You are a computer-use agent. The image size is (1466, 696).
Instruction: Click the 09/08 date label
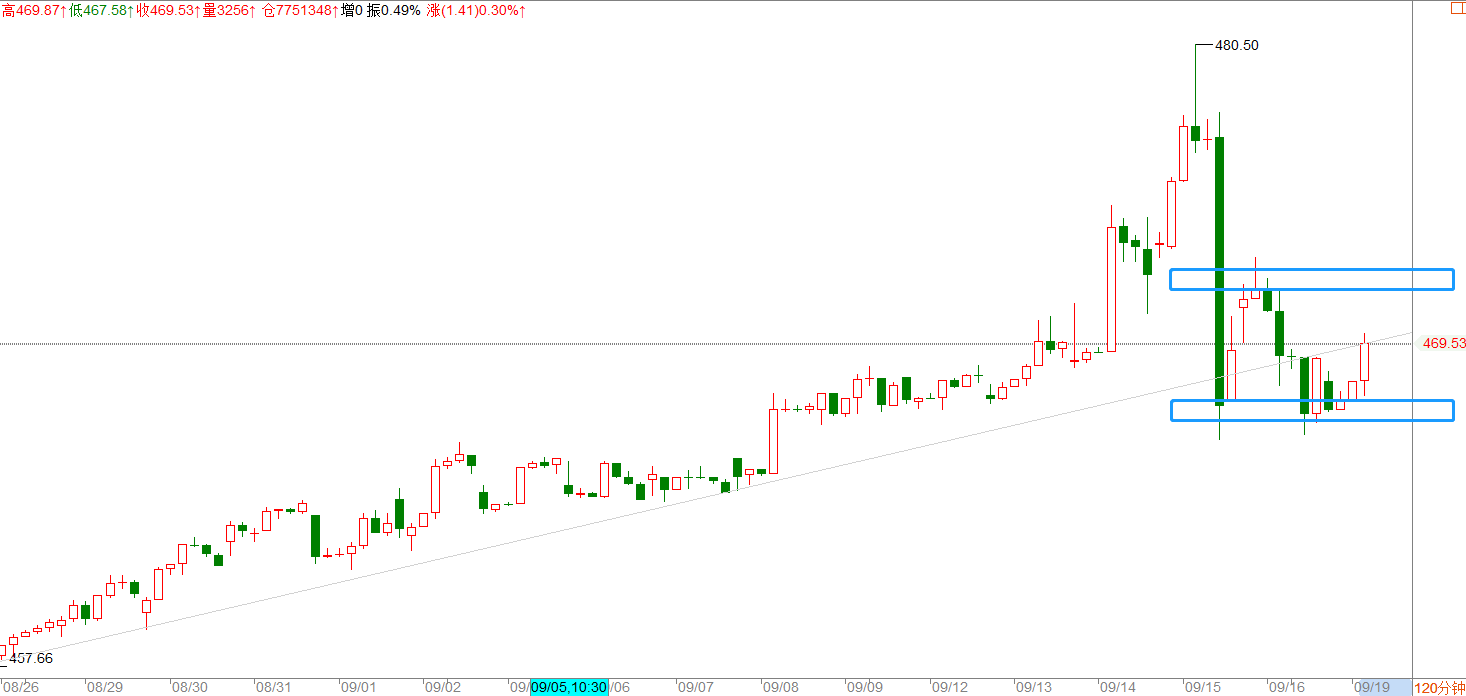coord(781,688)
